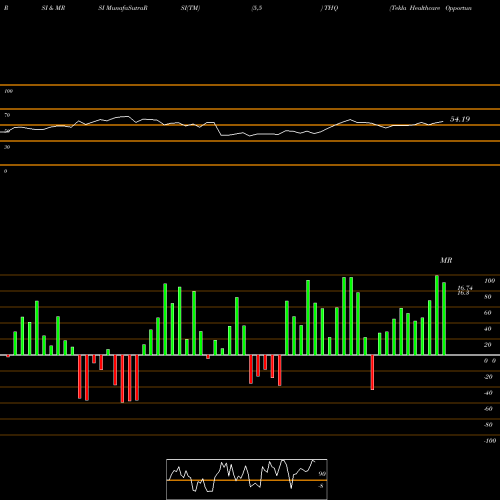The height and width of the screenshot is (500, 500).
Task: Click the RSI value label 54.19
Action: [x=460, y=119]
